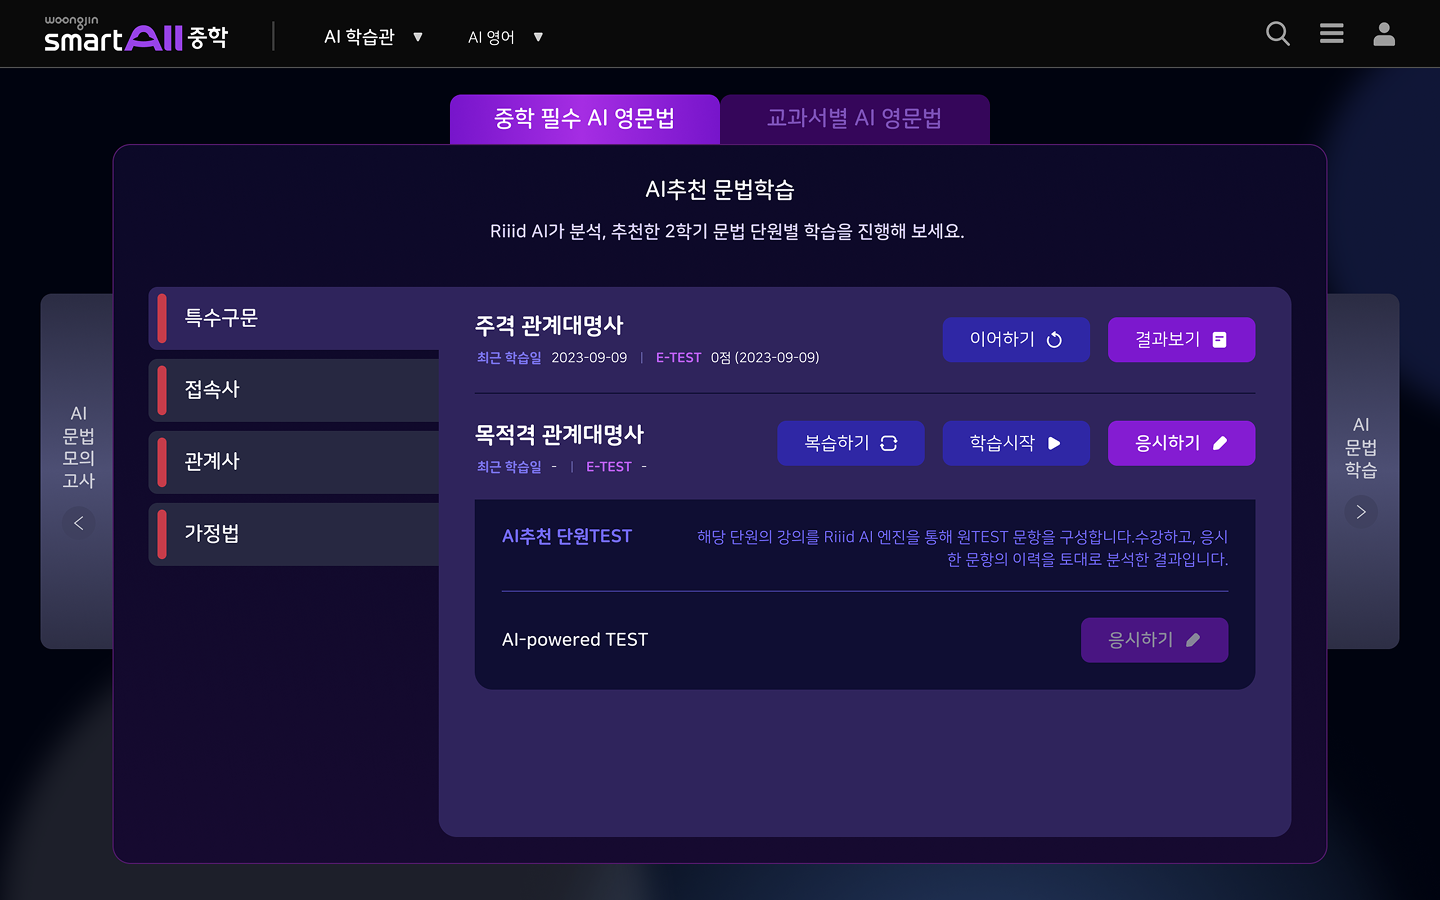The width and height of the screenshot is (1440, 900).
Task: Click the Woongjin smartAll 중학 logo
Action: tap(135, 33)
